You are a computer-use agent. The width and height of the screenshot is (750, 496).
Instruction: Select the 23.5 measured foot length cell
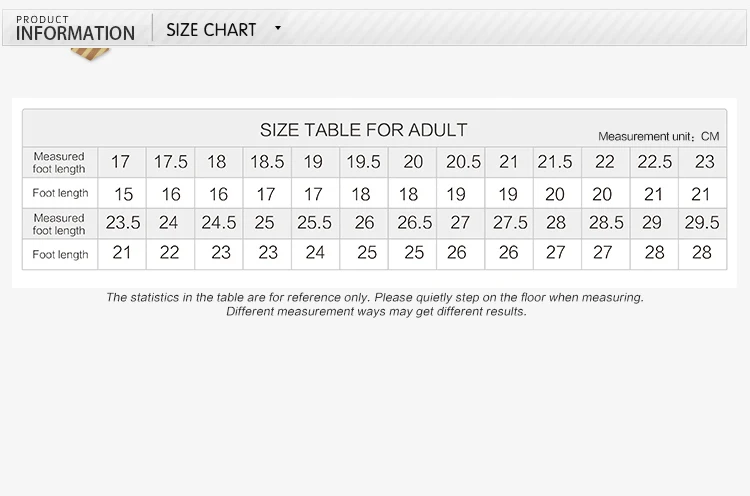pyautogui.click(x=122, y=223)
